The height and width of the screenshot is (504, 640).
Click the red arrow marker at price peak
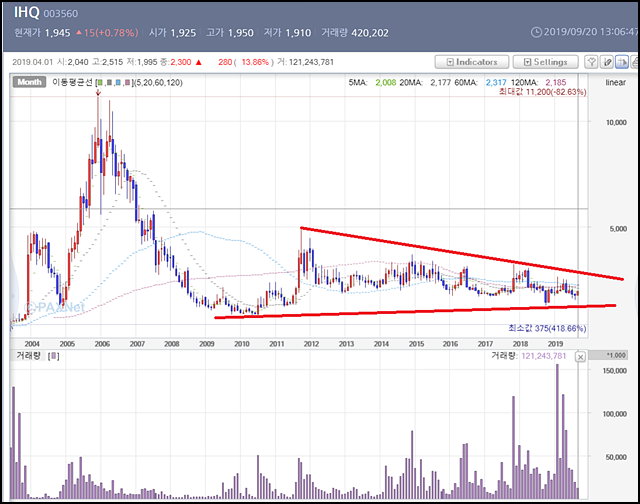[x=98, y=93]
